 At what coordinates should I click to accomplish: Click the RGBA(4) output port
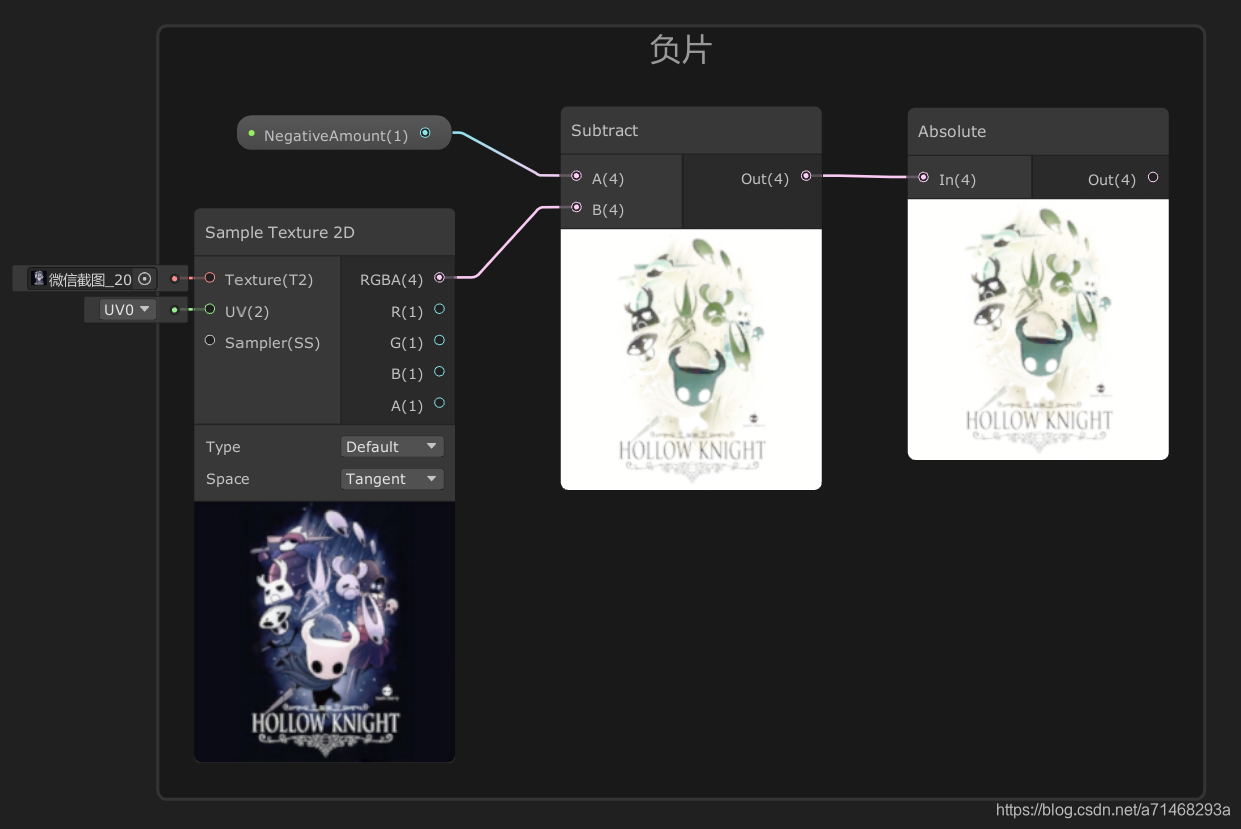(x=439, y=278)
